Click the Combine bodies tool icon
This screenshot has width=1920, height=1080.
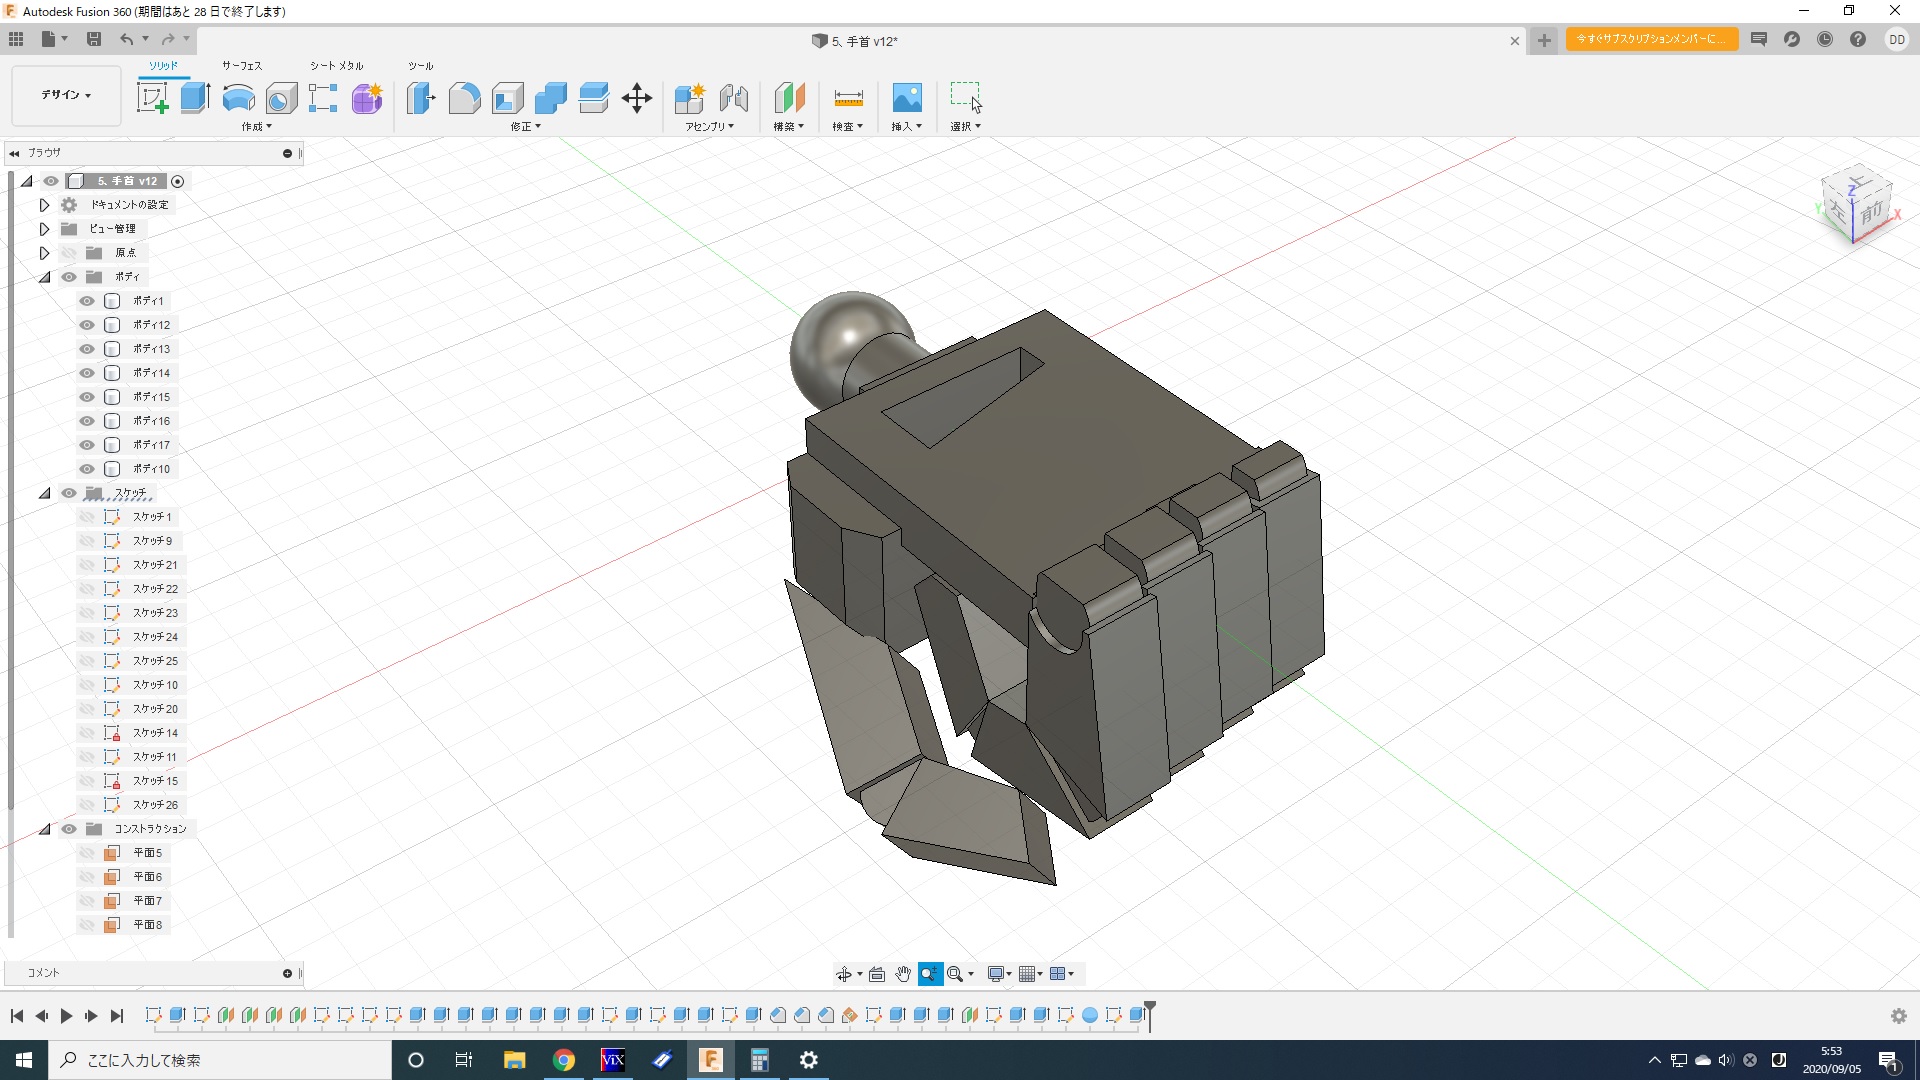550,98
